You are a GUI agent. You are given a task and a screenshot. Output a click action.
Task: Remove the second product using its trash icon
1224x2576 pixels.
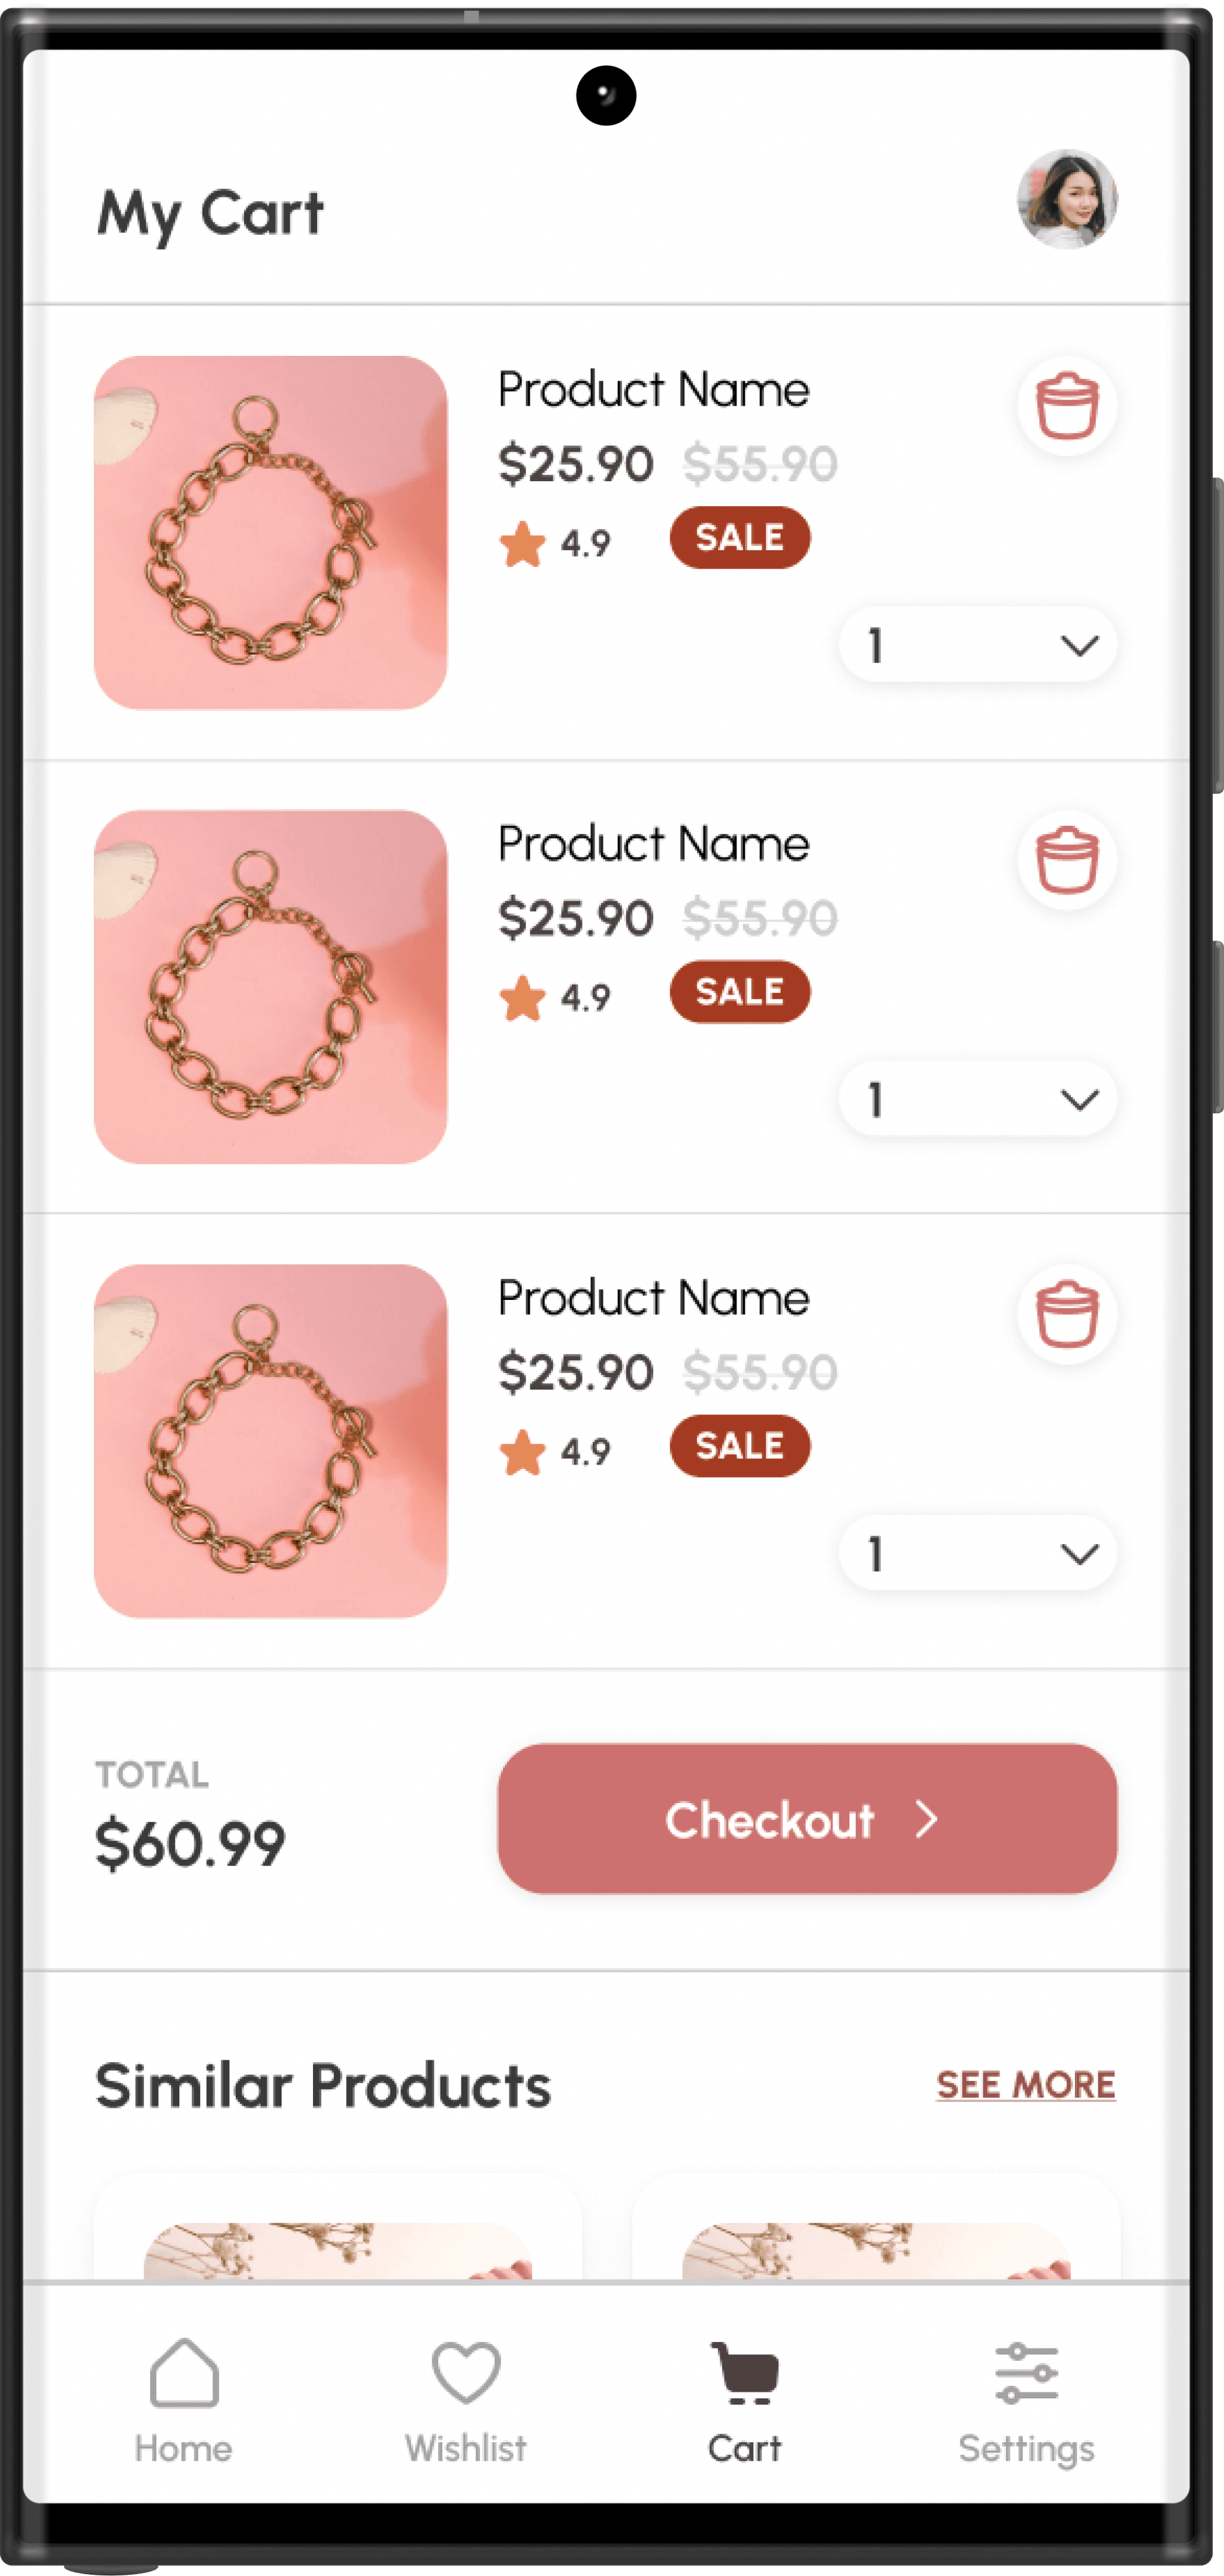(1067, 860)
